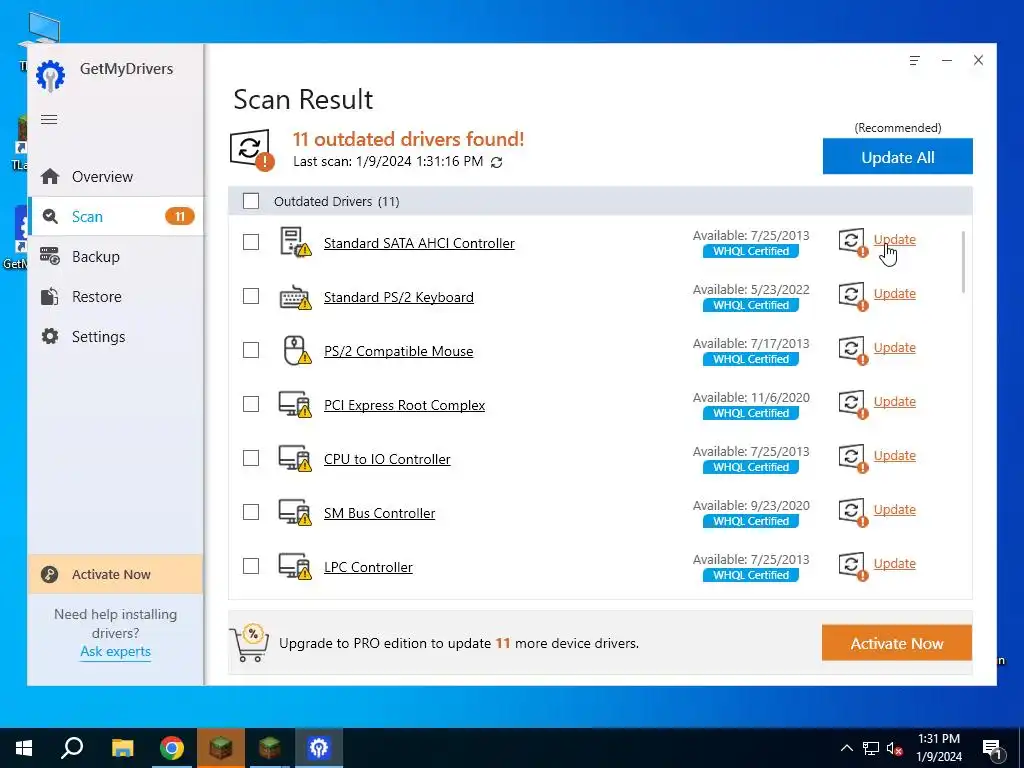Click the SATA AHCI Controller device icon
Image resolution: width=1024 pixels, height=768 pixels.
[x=295, y=242]
